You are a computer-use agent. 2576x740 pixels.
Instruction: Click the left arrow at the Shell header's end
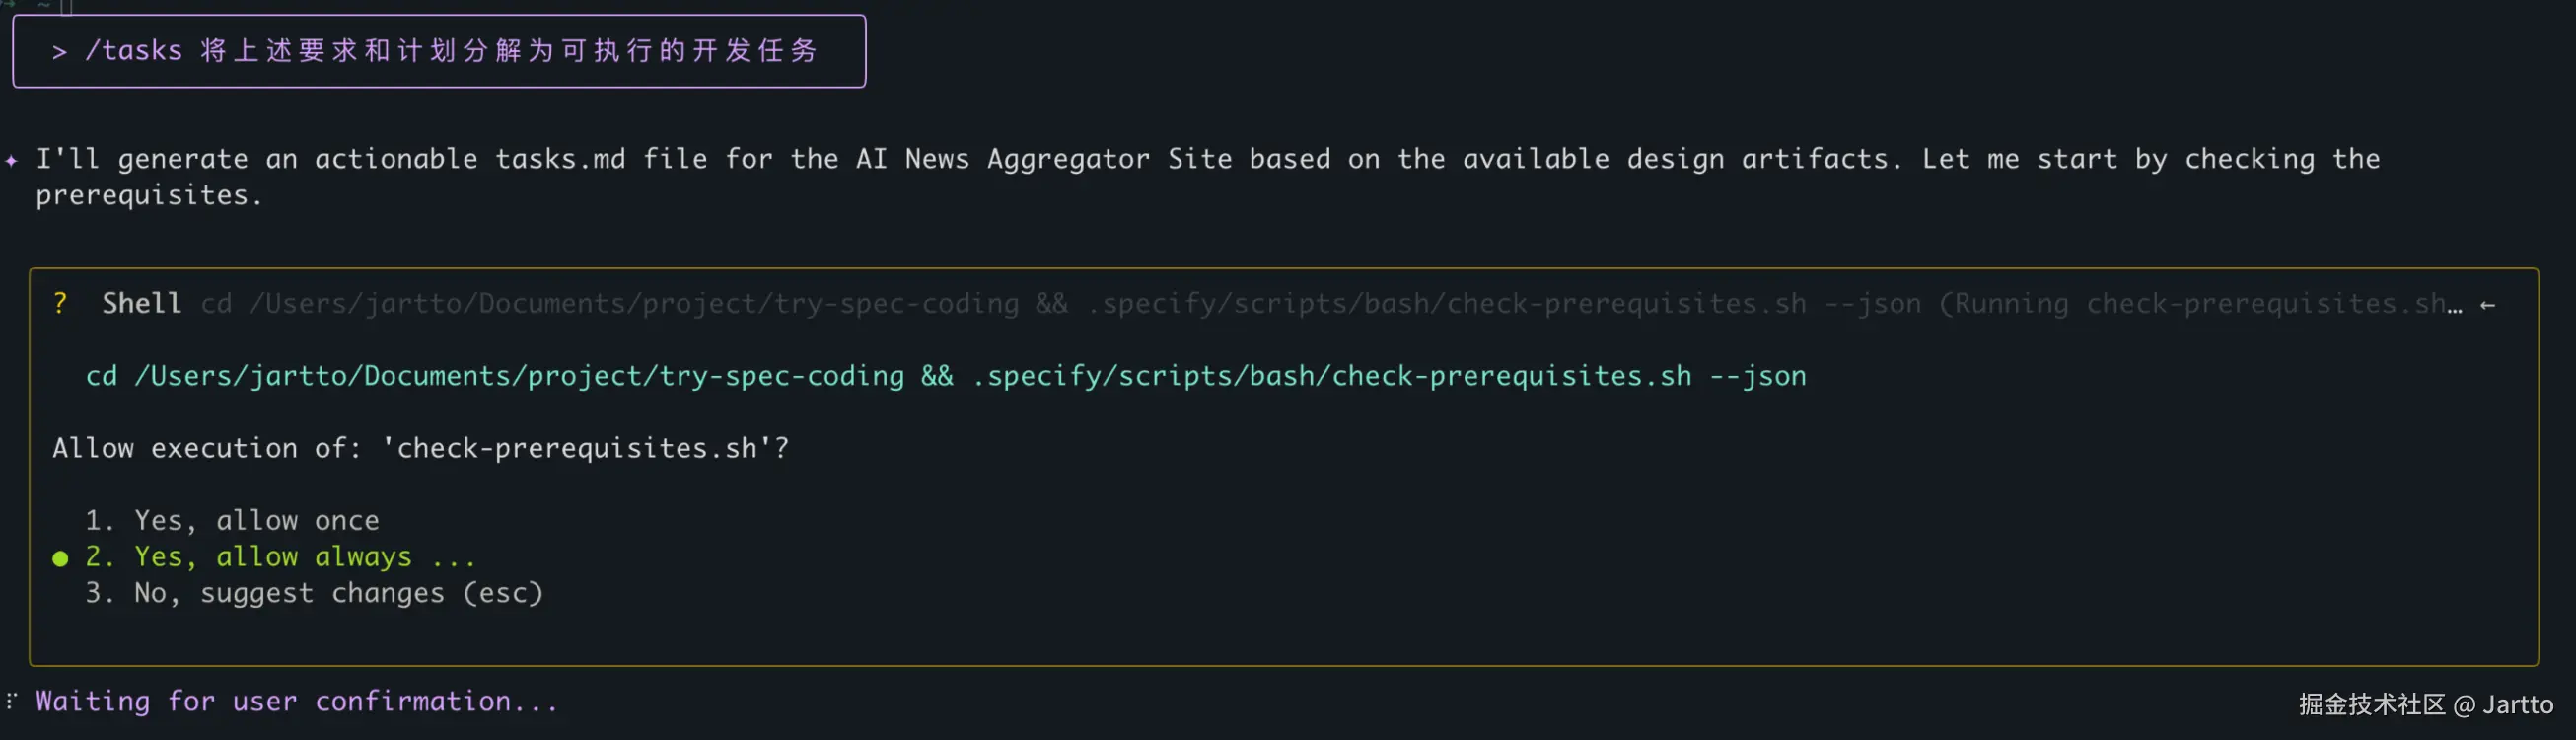pos(2487,305)
